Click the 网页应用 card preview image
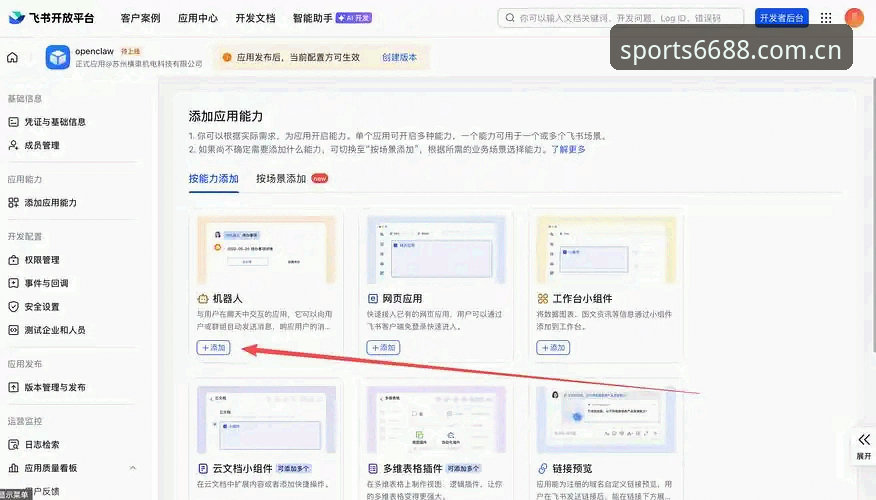Screen dimensions: 876x500 pyautogui.click(x=436, y=250)
